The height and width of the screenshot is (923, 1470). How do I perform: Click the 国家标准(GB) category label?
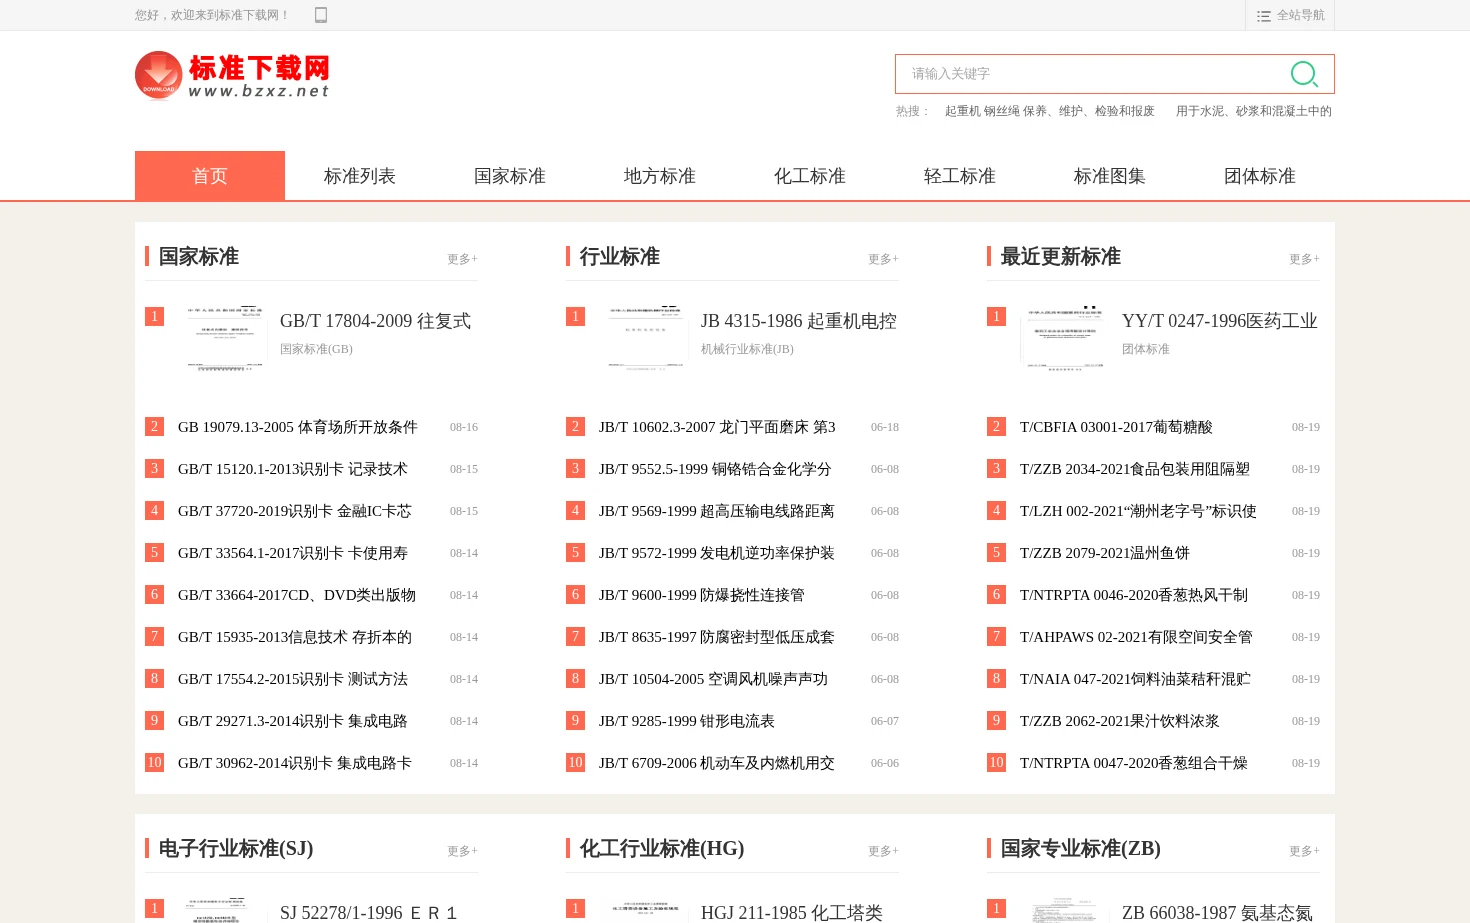pyautogui.click(x=316, y=349)
